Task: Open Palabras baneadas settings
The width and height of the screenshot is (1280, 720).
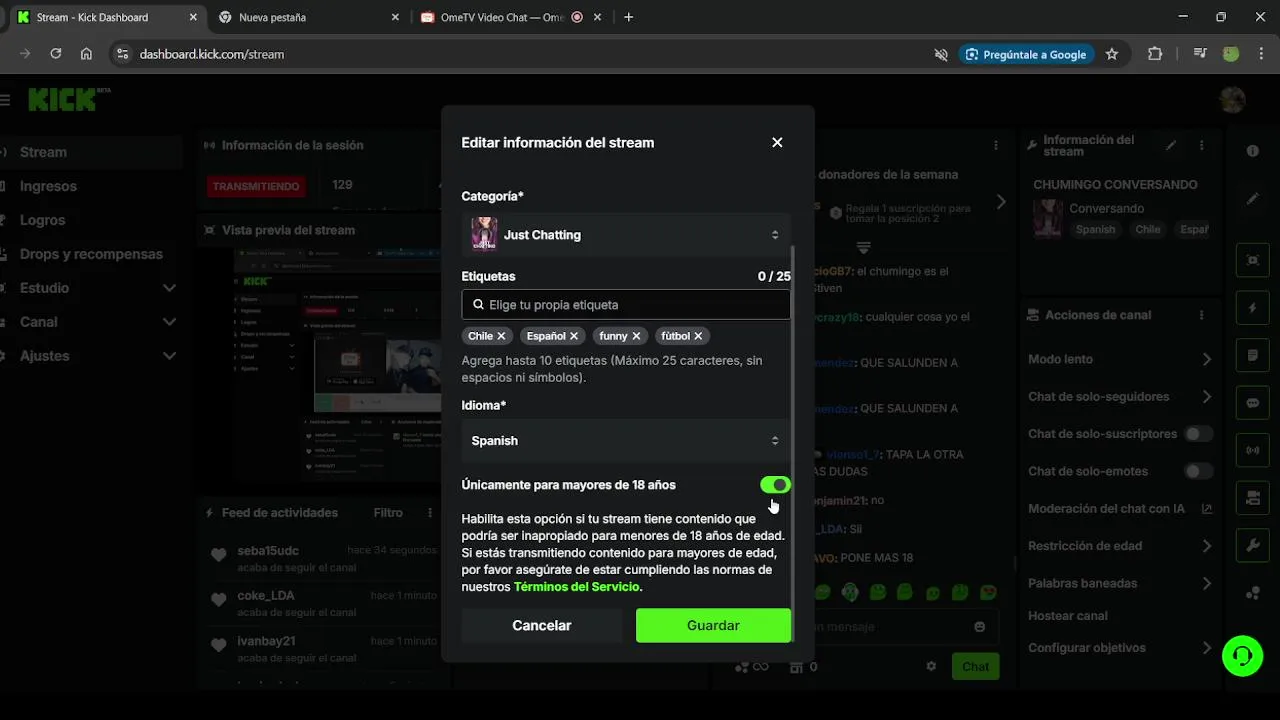Action: click(1120, 583)
